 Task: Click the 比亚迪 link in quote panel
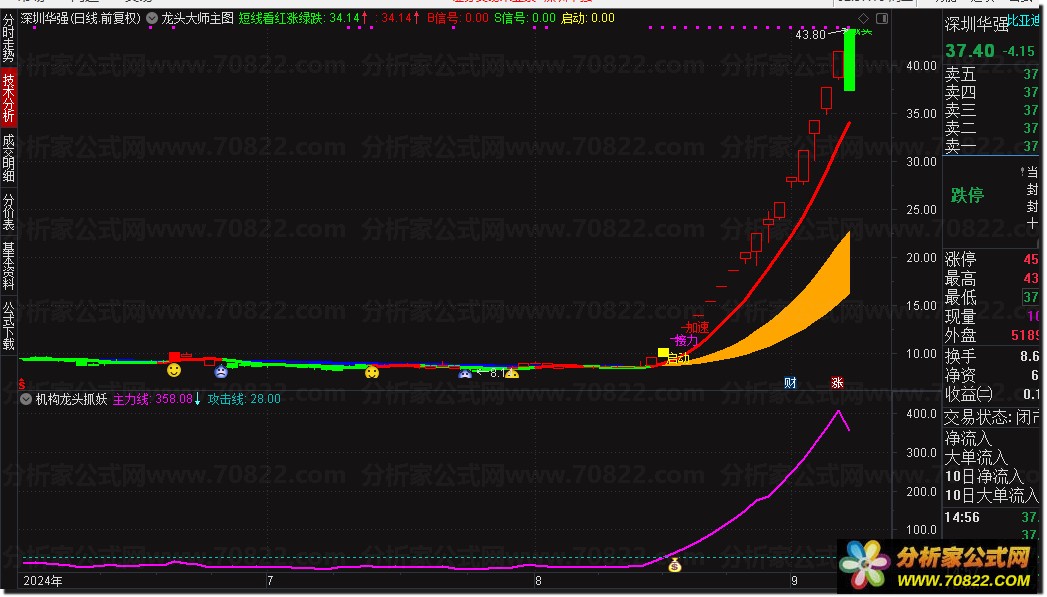1024,21
